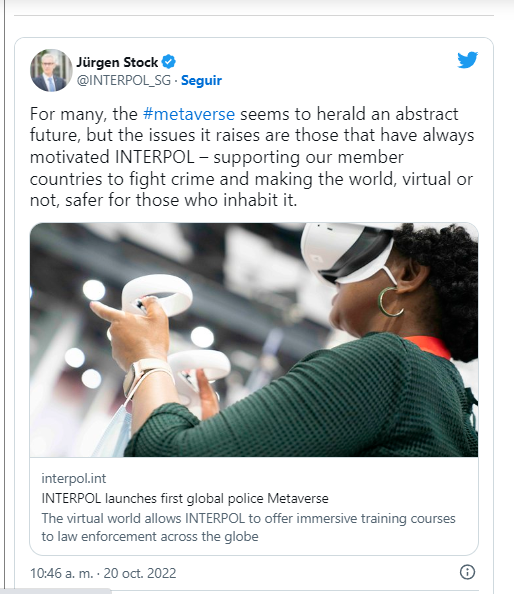Click the tweet text starting 'For many, the'

252,157
